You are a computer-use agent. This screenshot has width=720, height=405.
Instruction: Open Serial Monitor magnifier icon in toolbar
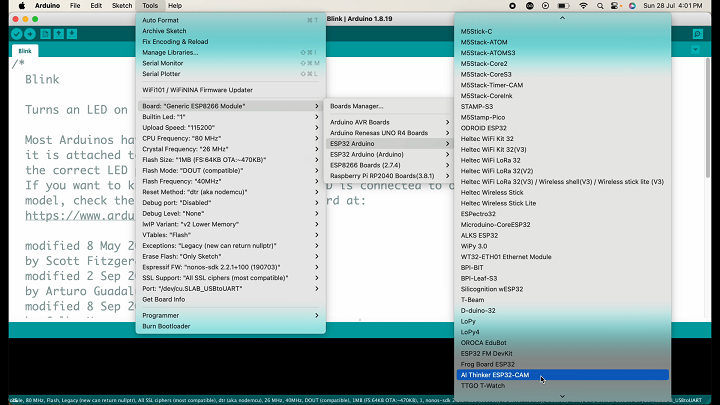click(x=698, y=34)
